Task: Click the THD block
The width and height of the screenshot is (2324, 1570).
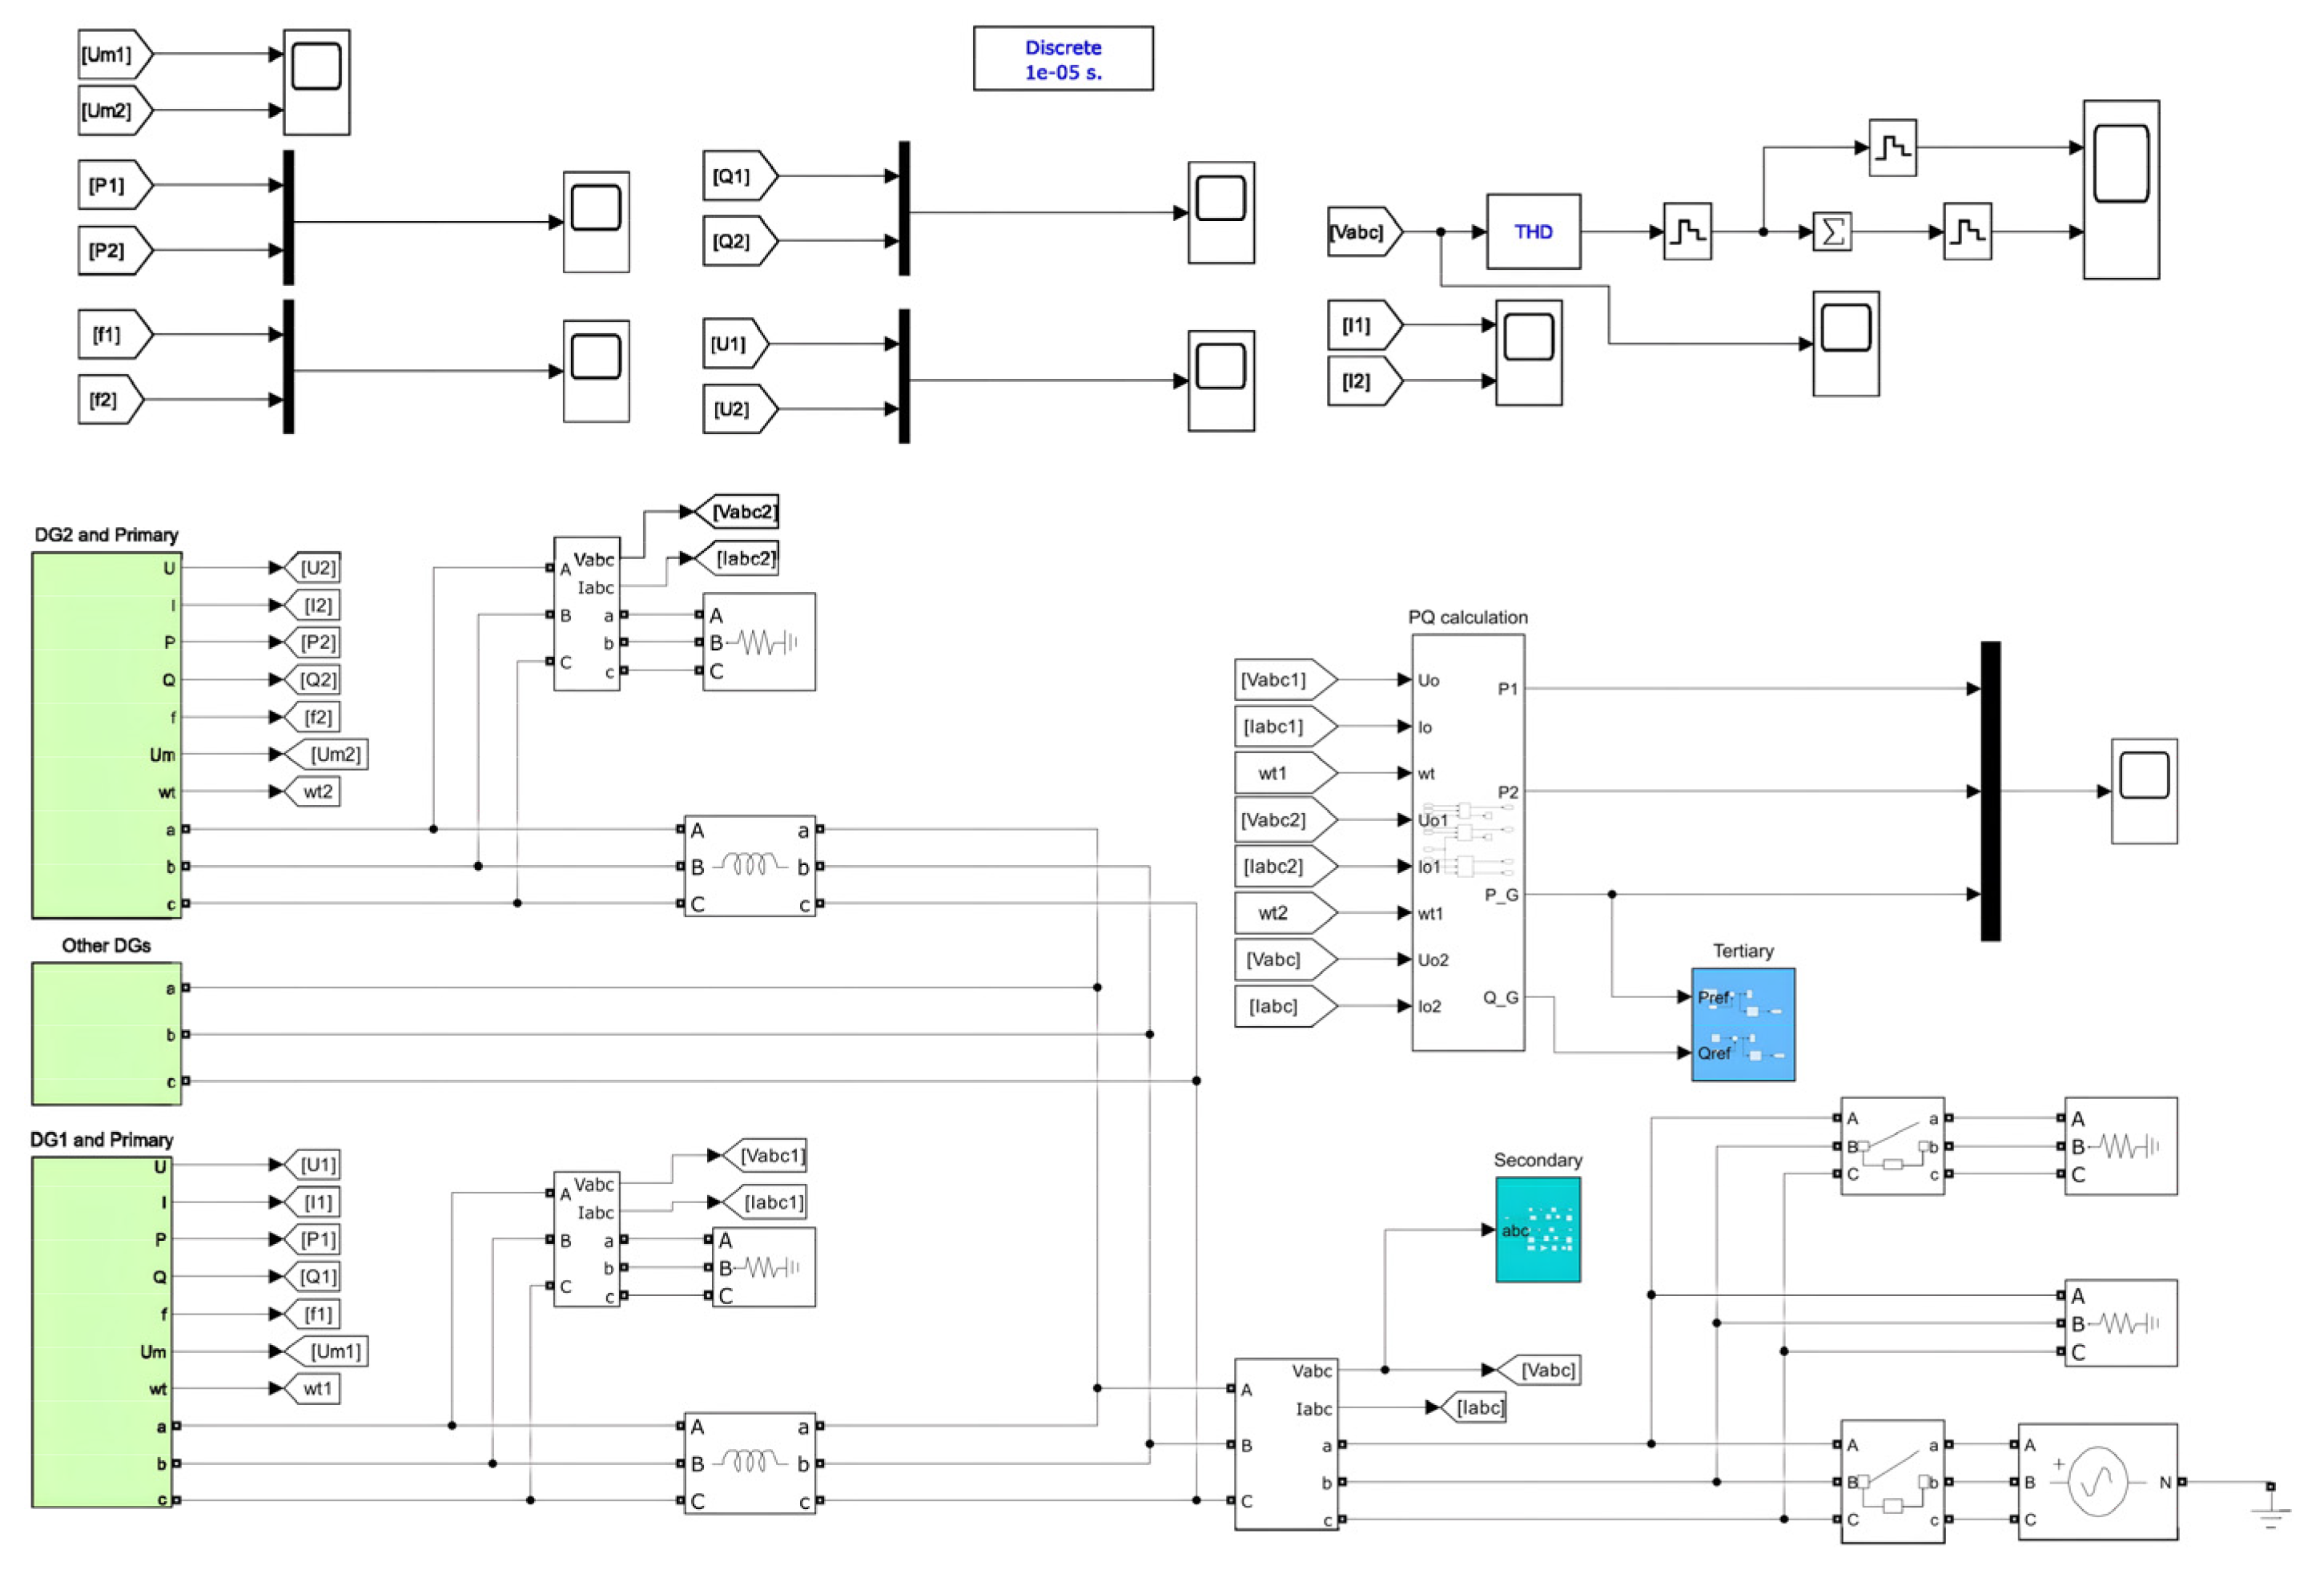Action: [x=1533, y=232]
